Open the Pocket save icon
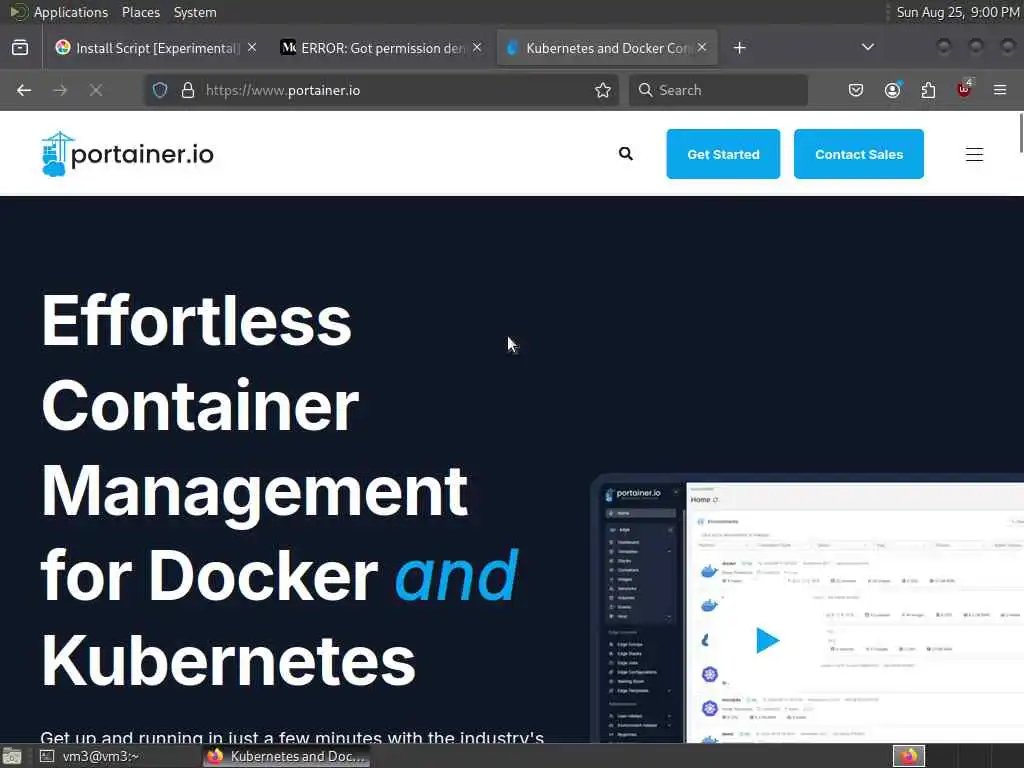Viewport: 1024px width, 768px height. click(856, 90)
